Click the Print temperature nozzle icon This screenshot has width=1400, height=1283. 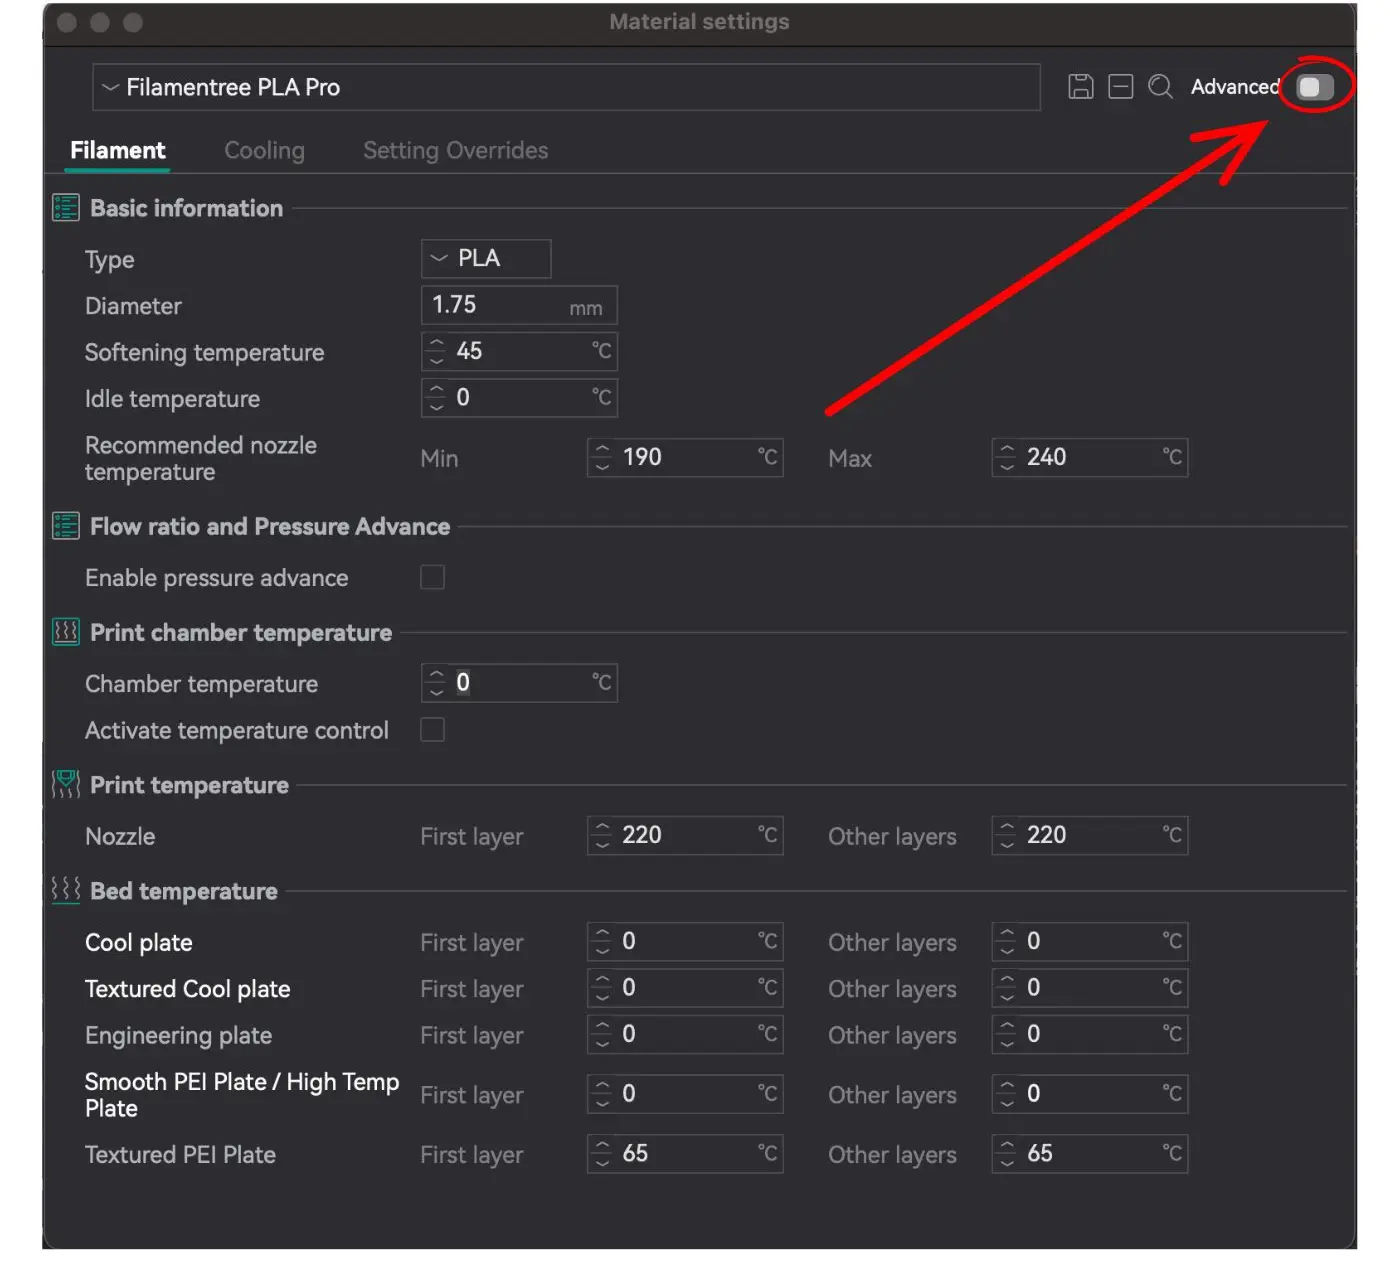tap(66, 785)
